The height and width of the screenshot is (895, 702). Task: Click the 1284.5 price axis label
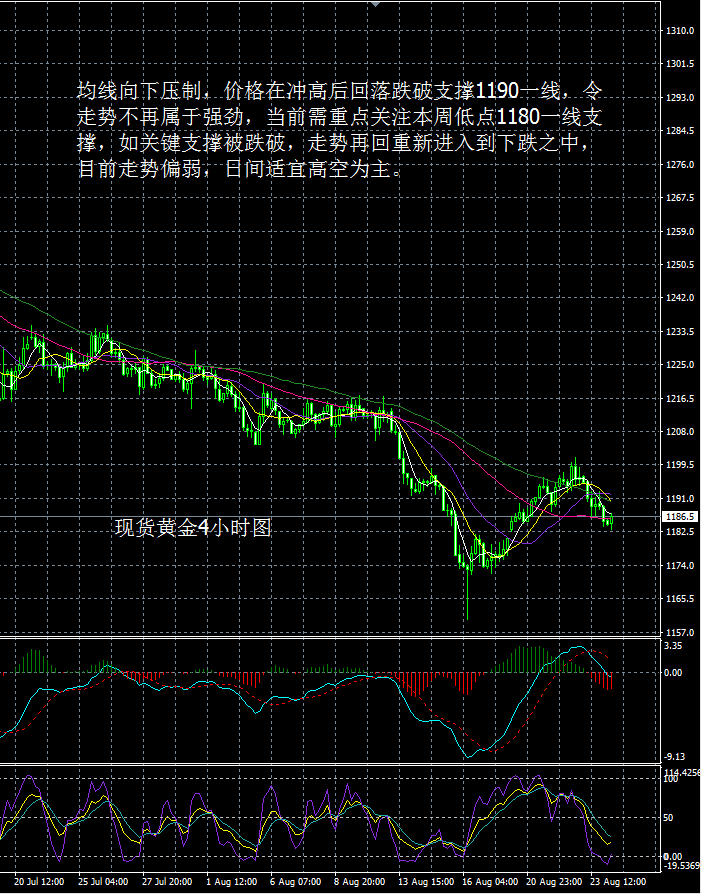tap(680, 131)
